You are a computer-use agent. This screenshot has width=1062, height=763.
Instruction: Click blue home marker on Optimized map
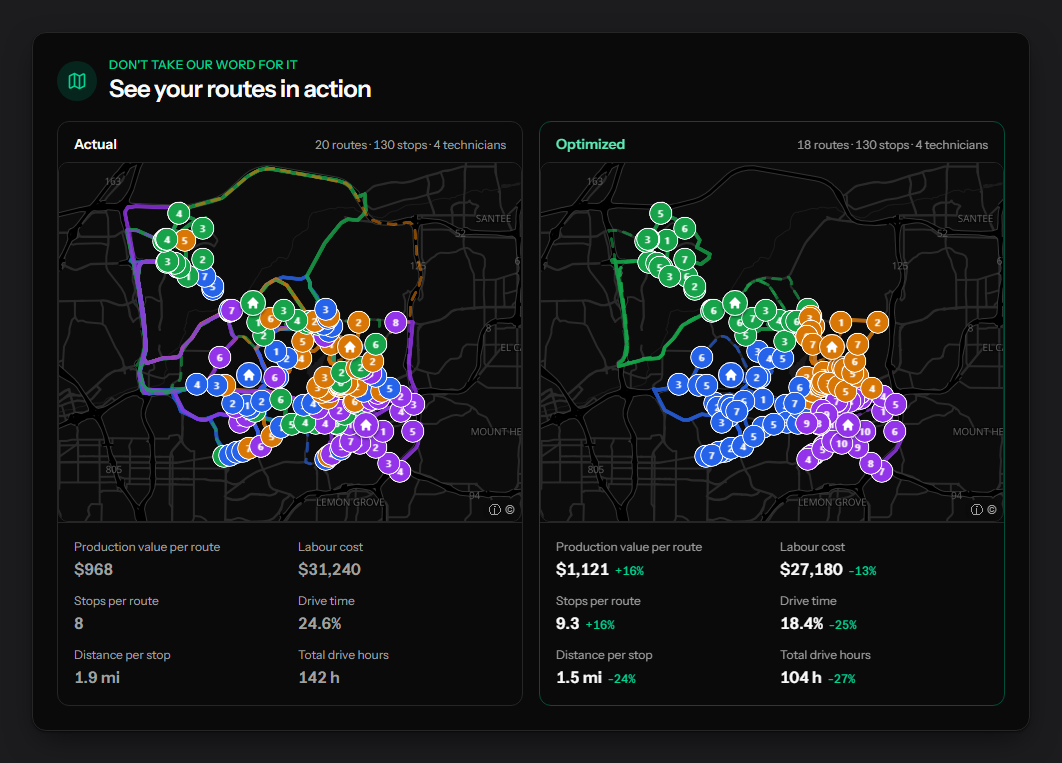click(731, 374)
